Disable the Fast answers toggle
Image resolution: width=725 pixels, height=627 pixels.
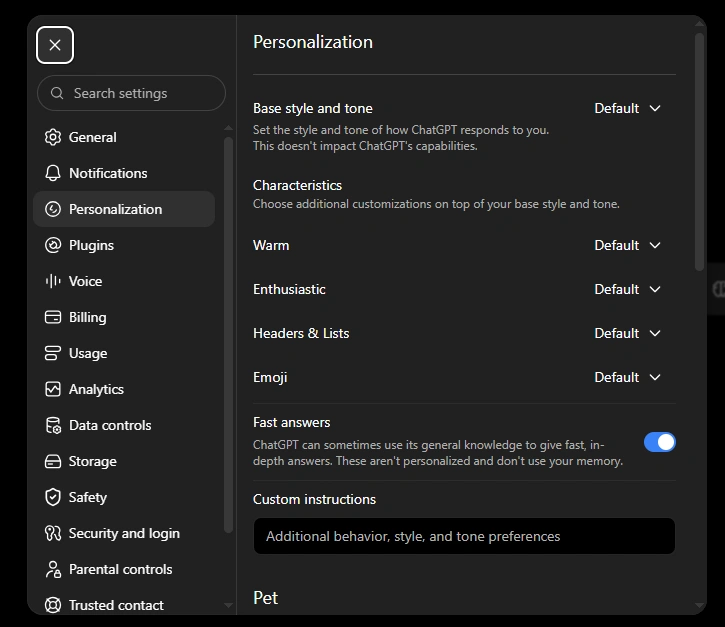(x=660, y=442)
